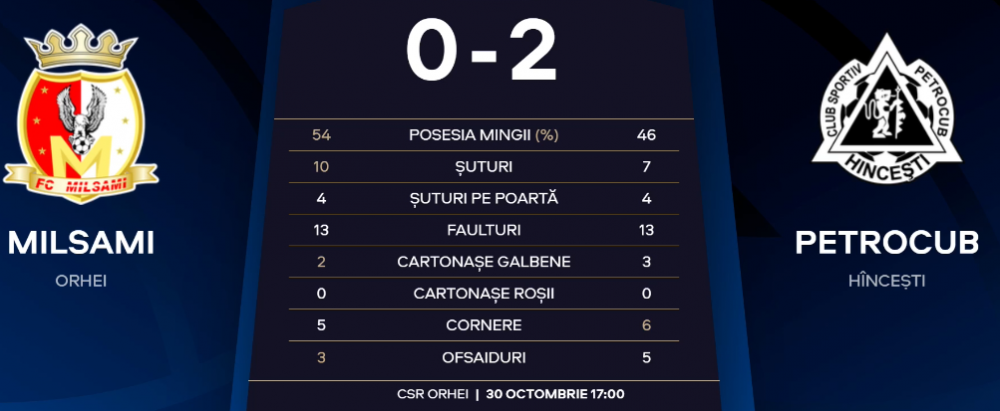Click the CORNERE statistic label

(x=483, y=325)
